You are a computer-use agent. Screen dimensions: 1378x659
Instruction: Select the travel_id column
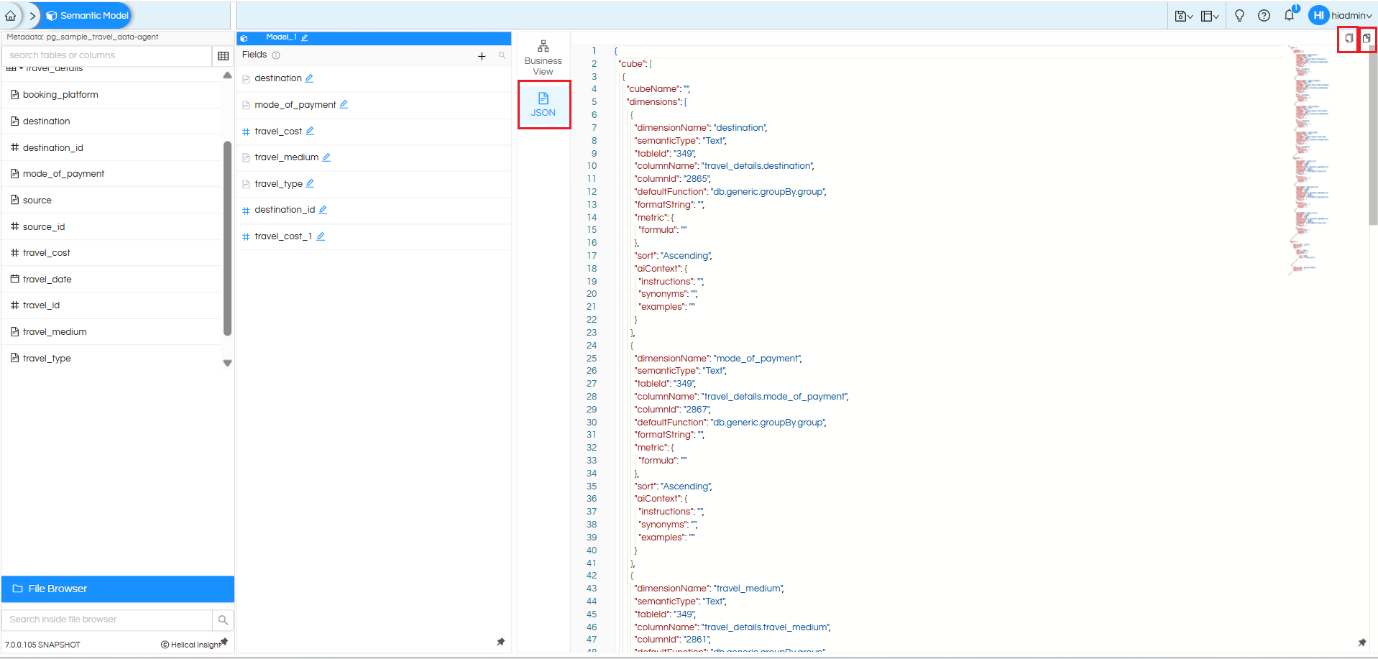[41, 305]
